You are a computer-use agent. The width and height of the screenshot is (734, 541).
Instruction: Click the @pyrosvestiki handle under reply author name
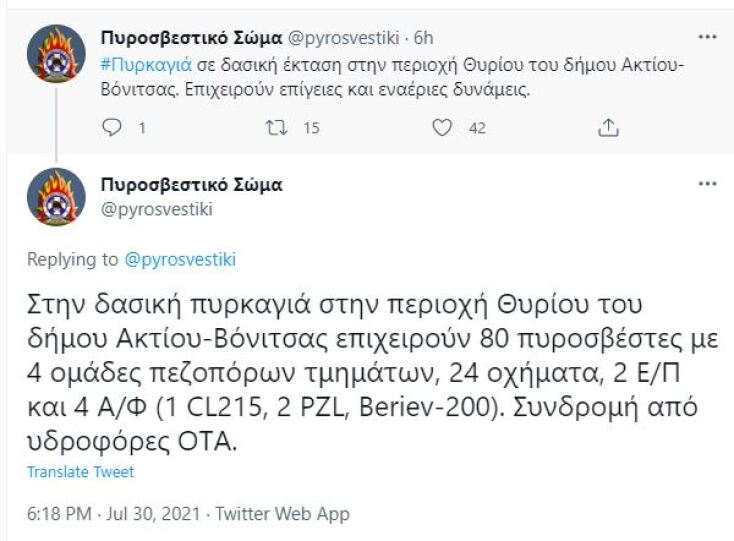point(156,208)
